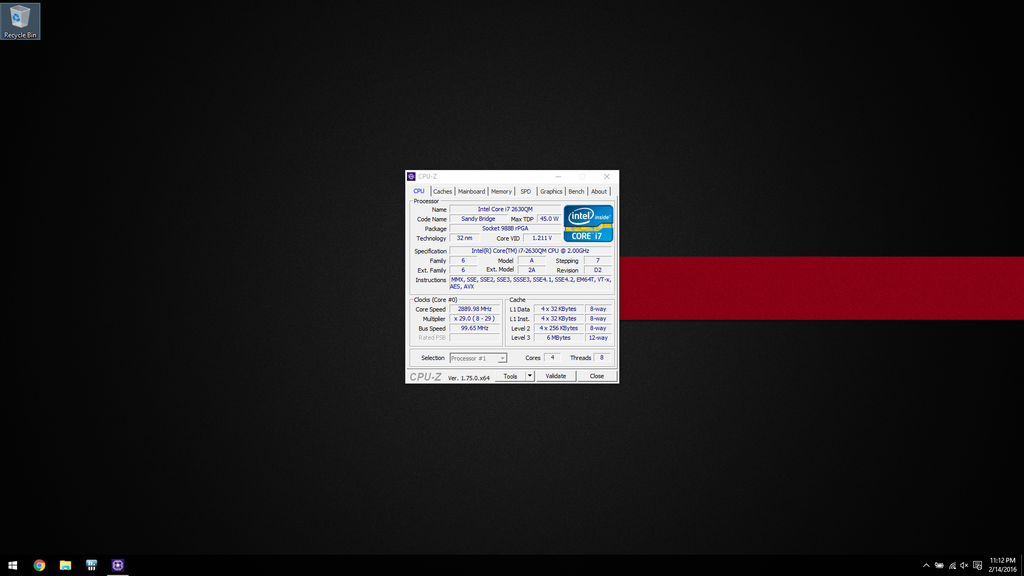Screen dimensions: 1024x576
Task: Click the '32 nm' technology value
Action: pyautogui.click(x=464, y=238)
